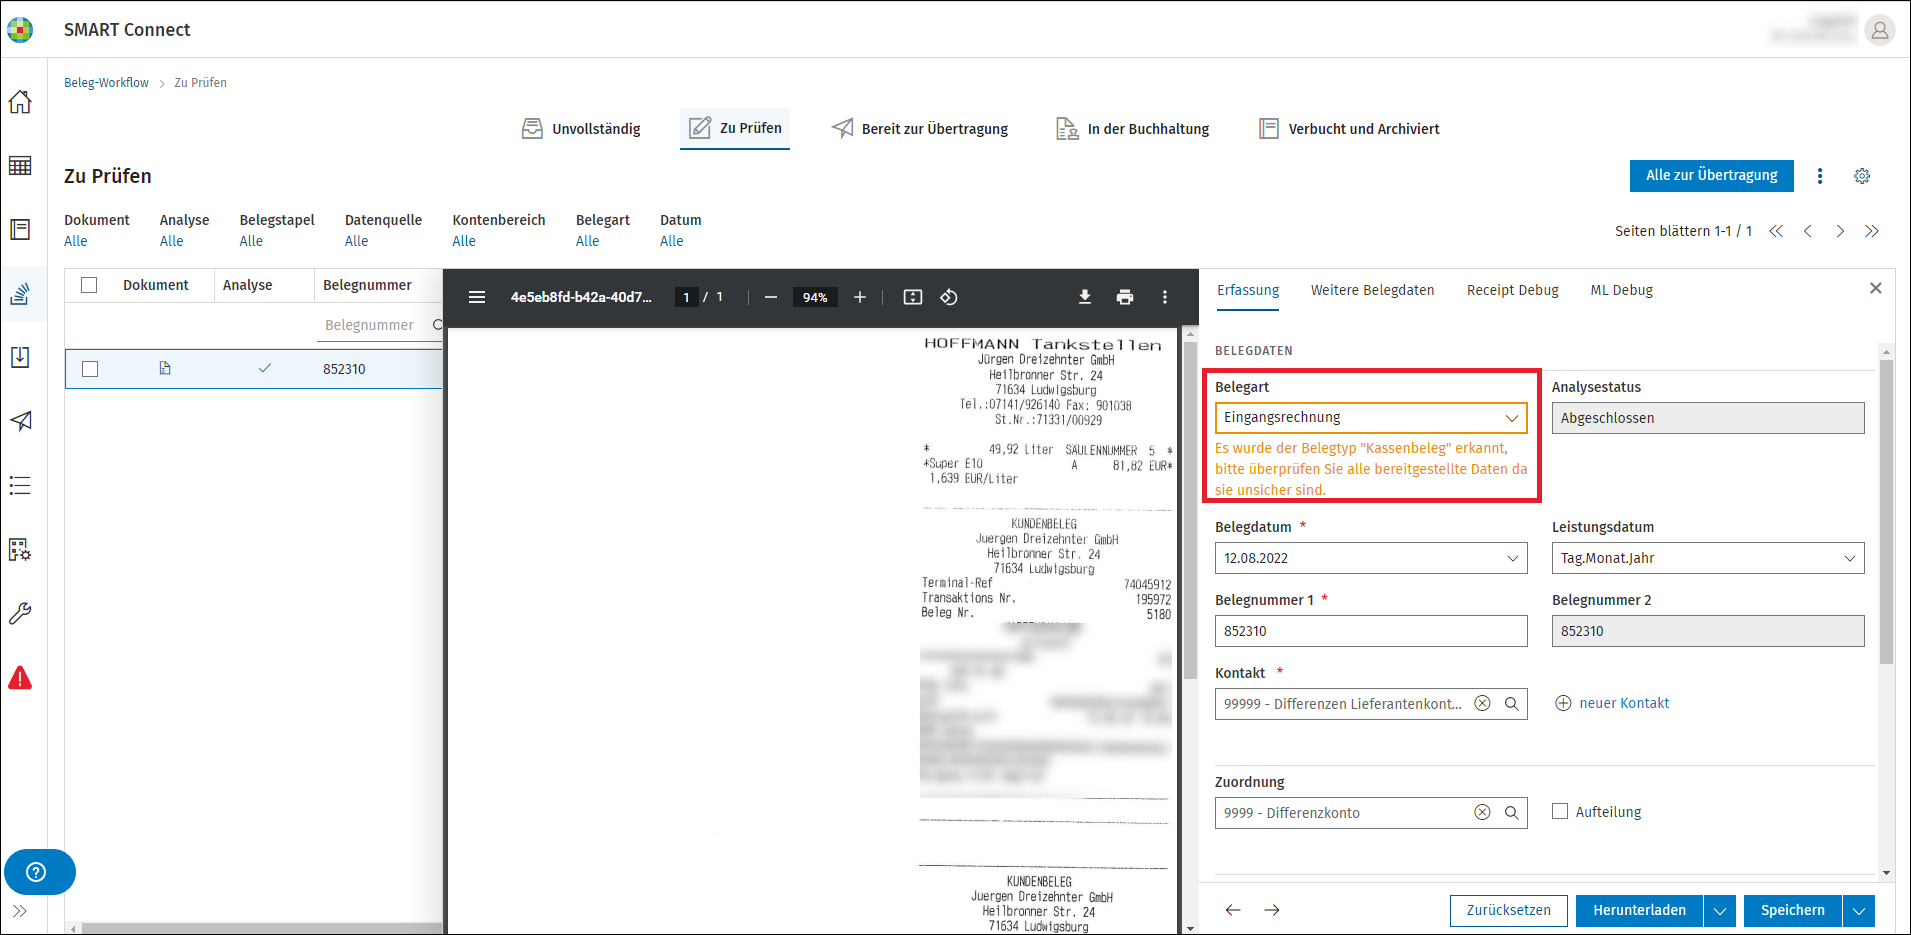Go to next results page
Image resolution: width=1911 pixels, height=935 pixels.
(1840, 231)
